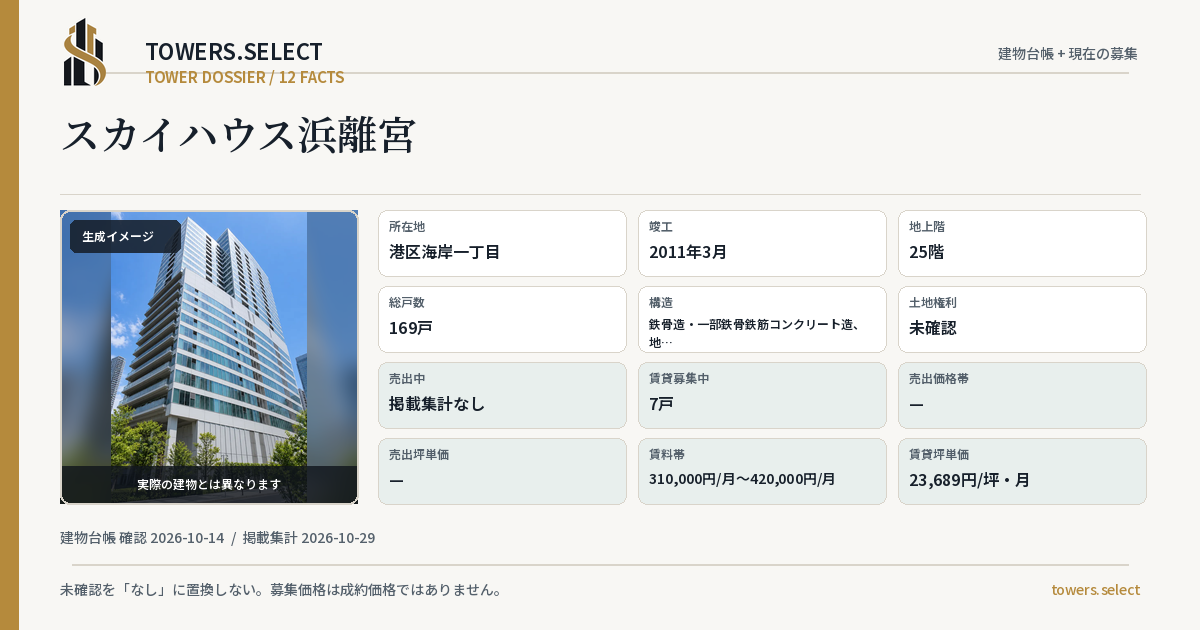
Task: Select the 所在地 港区海岸一丁目 card
Action: 502,243
